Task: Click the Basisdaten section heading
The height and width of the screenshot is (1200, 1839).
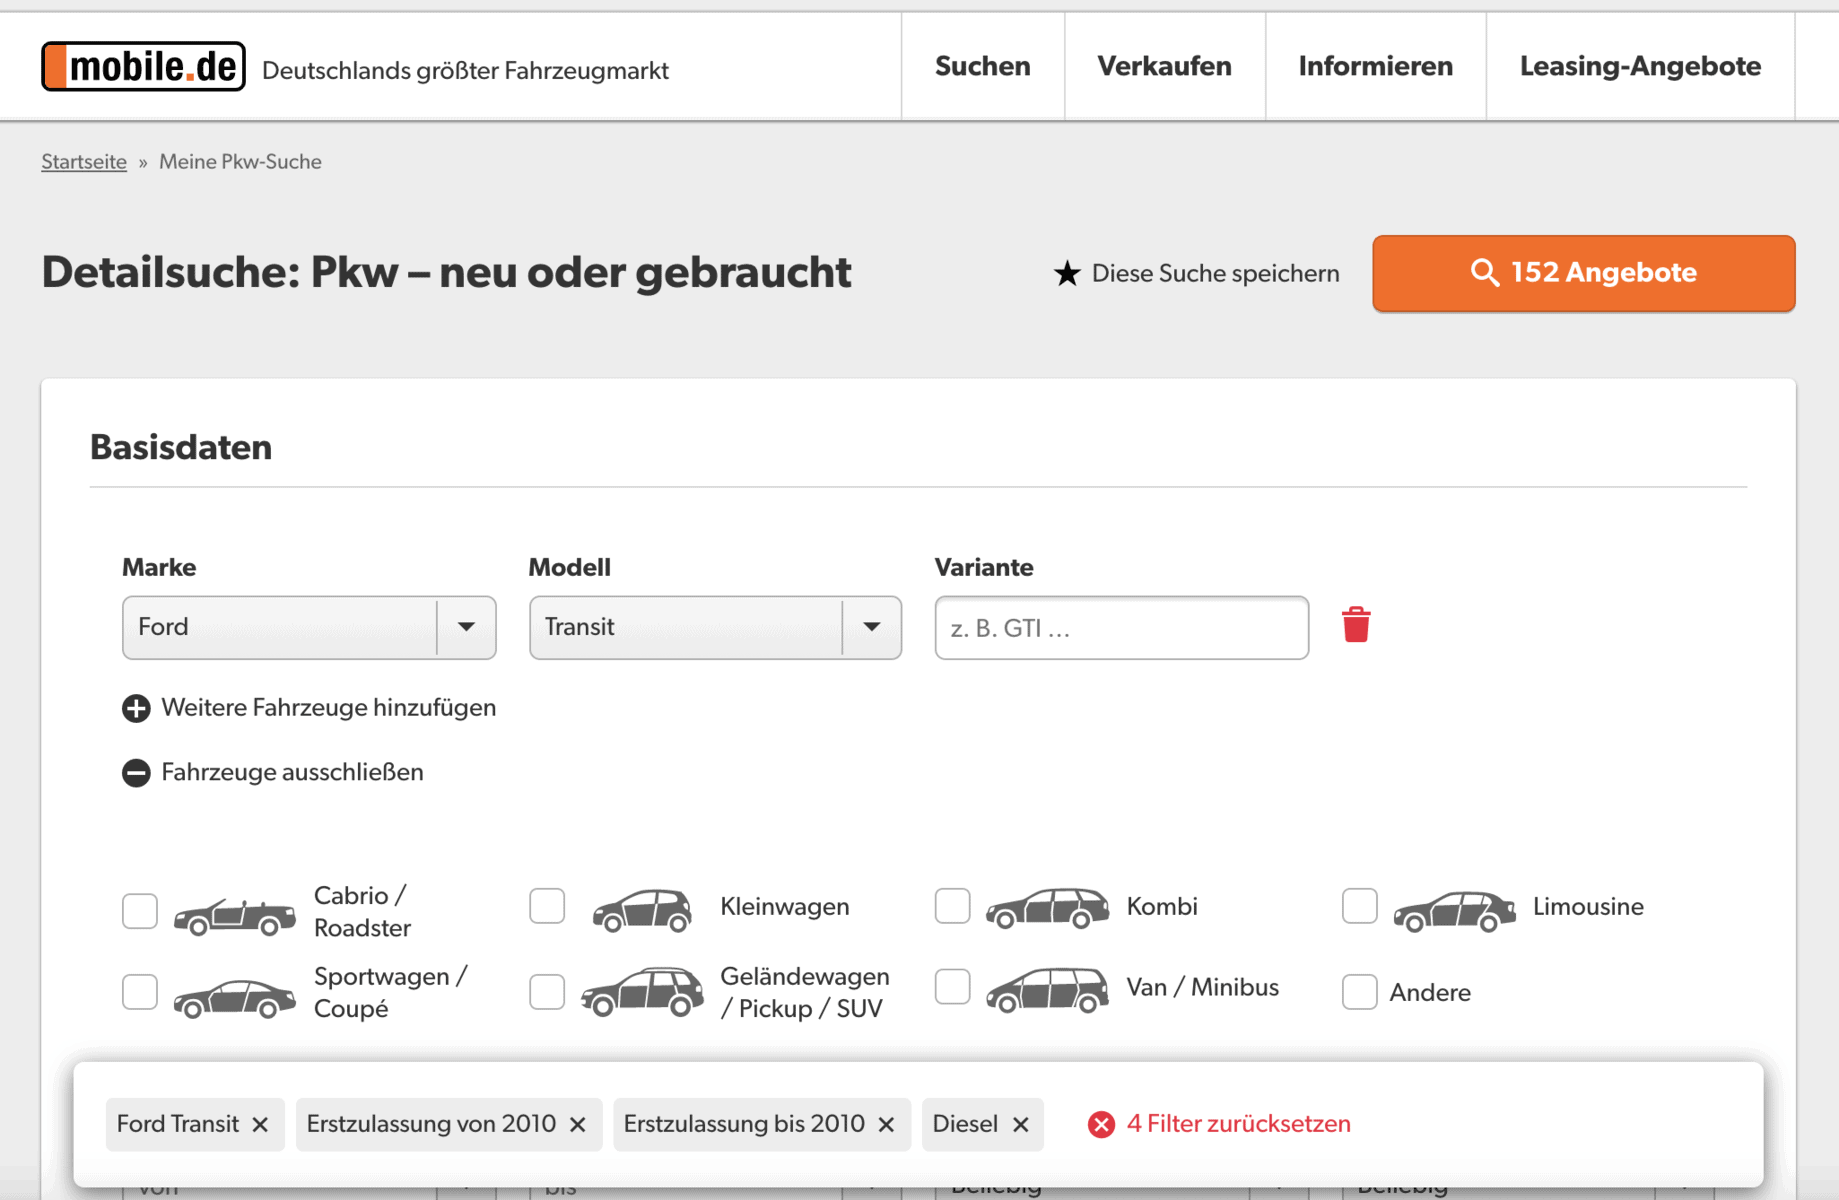Action: pos(181,447)
